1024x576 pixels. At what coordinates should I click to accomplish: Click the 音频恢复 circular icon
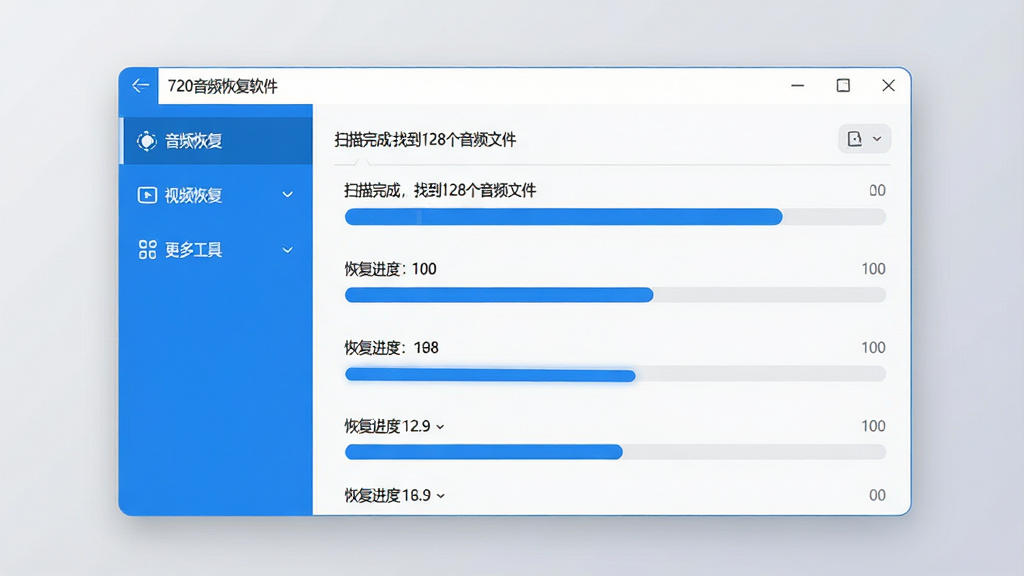[146, 140]
